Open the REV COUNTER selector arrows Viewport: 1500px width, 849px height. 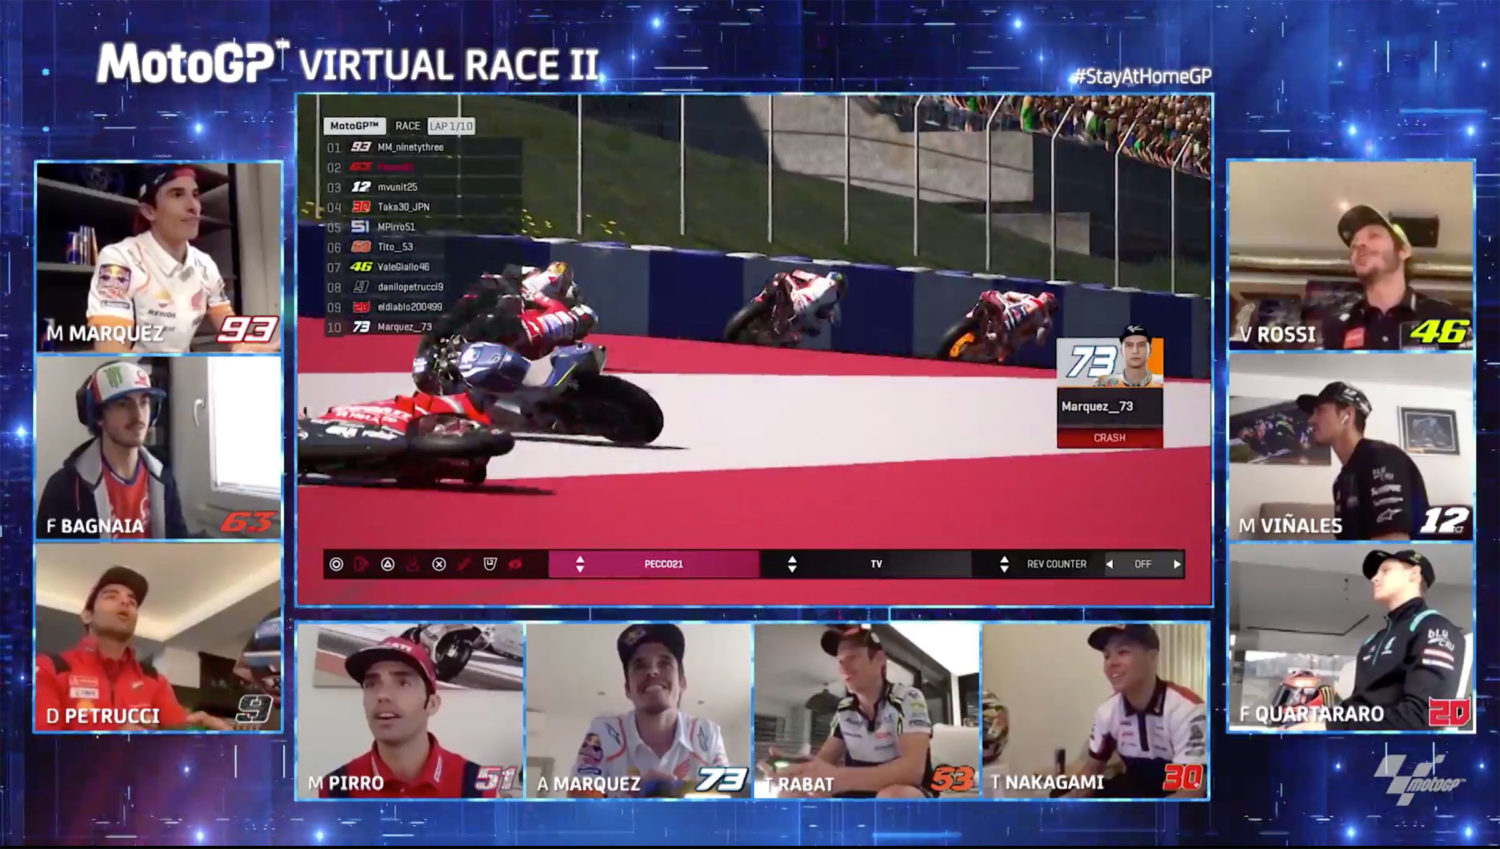pyautogui.click(x=1004, y=564)
